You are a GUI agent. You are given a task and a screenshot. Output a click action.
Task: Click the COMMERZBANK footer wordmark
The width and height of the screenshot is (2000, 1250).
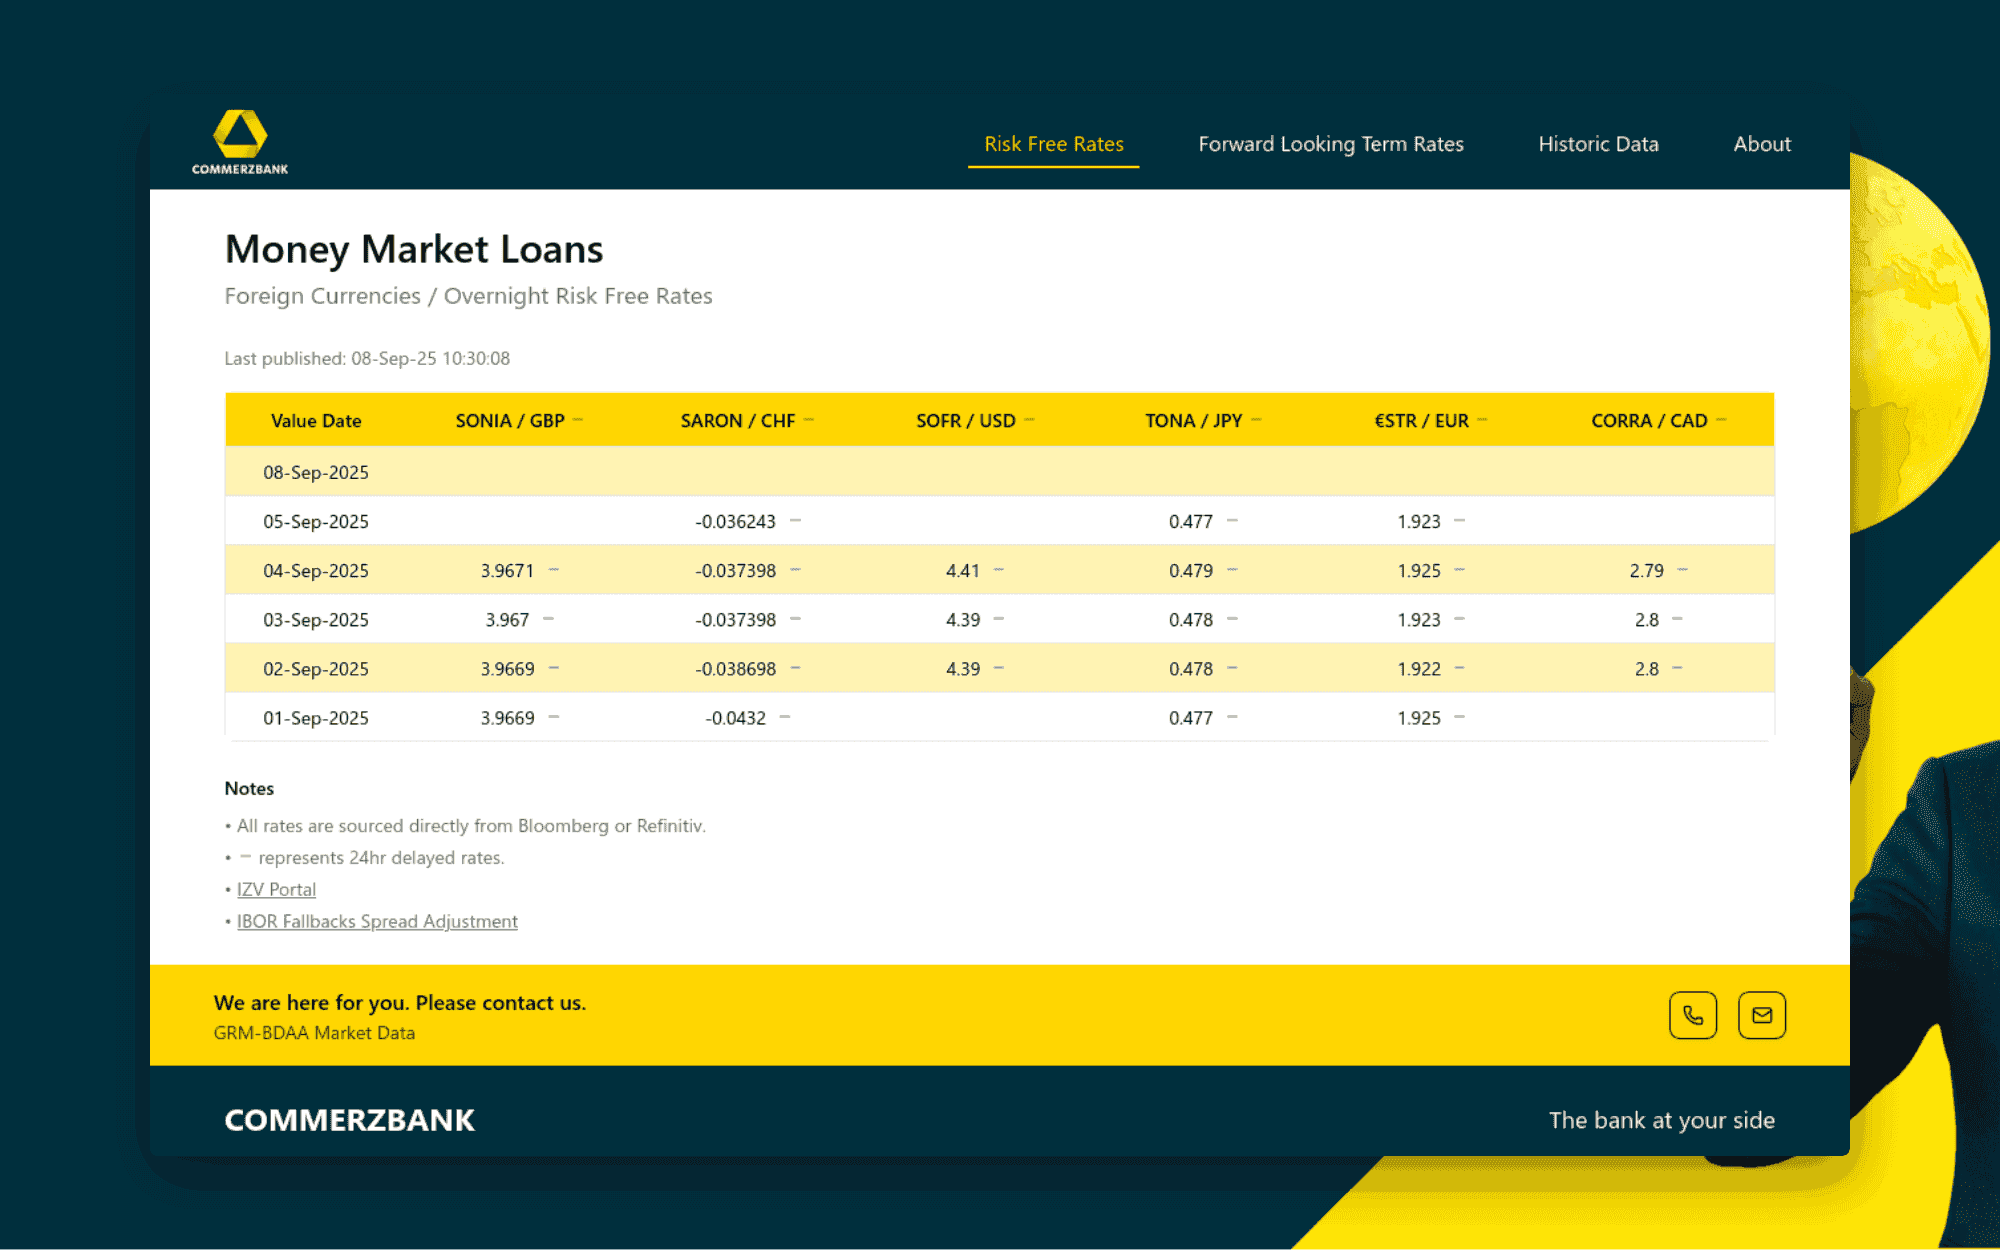click(349, 1120)
